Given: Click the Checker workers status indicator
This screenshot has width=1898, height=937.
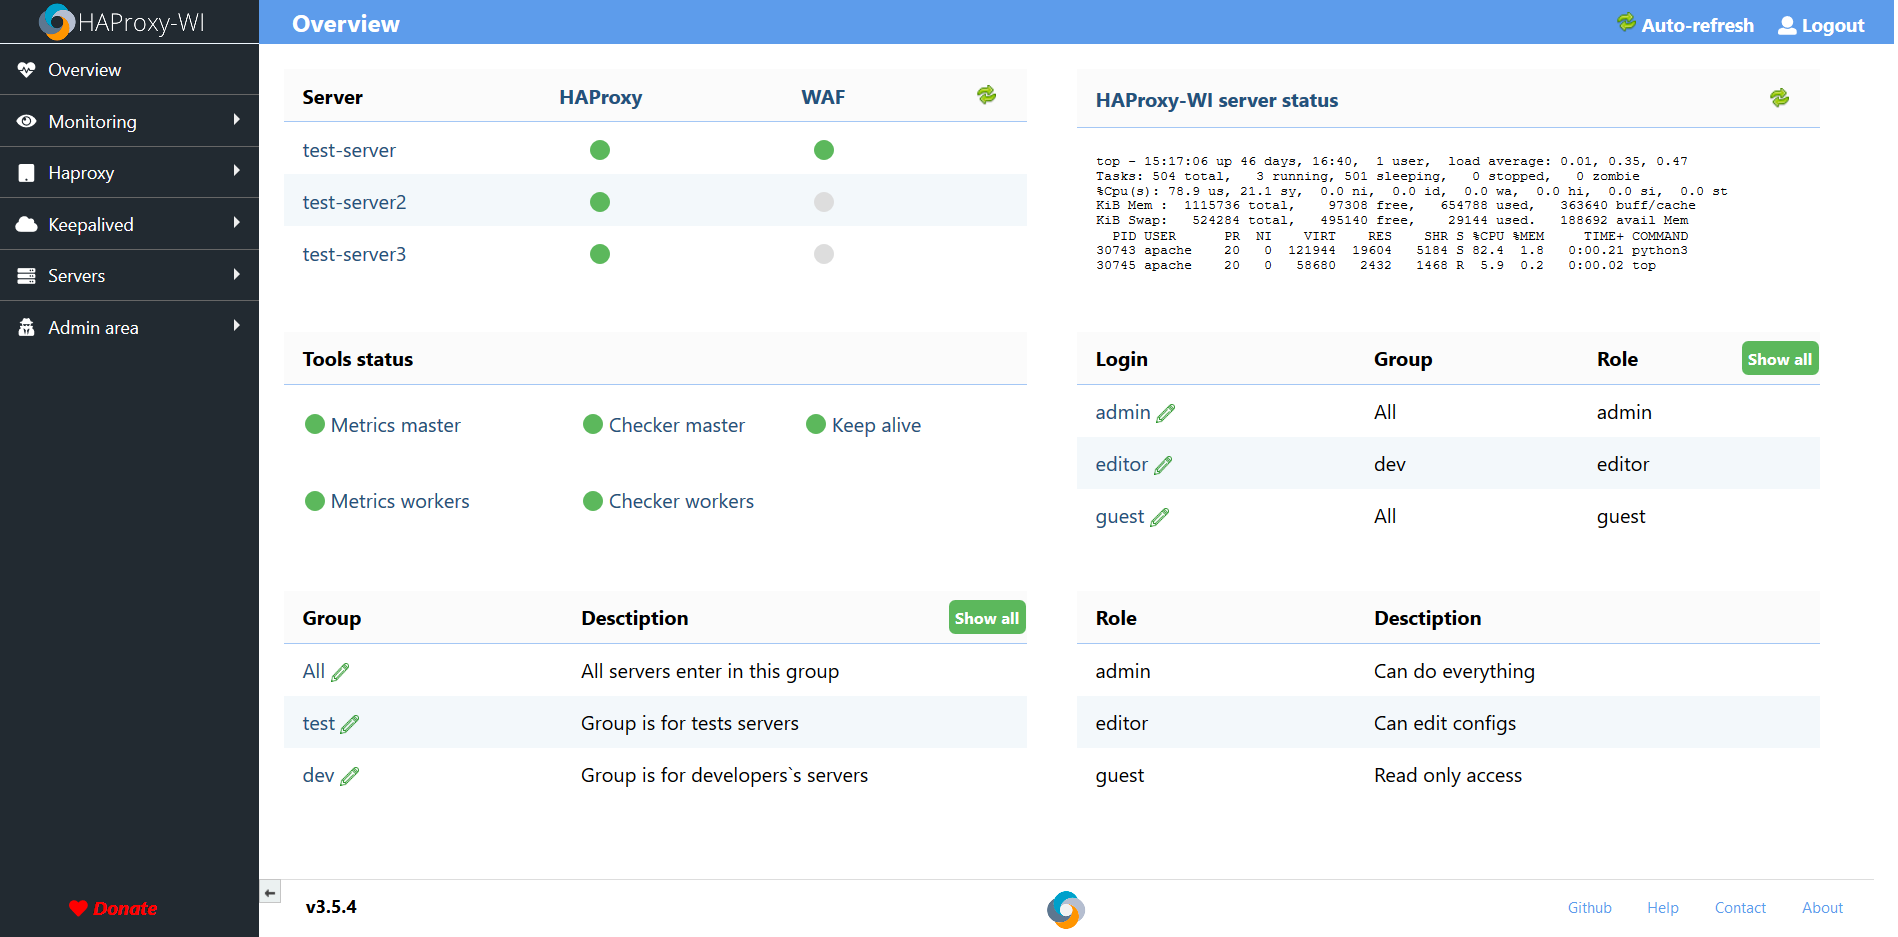Looking at the screenshot, I should 593,500.
